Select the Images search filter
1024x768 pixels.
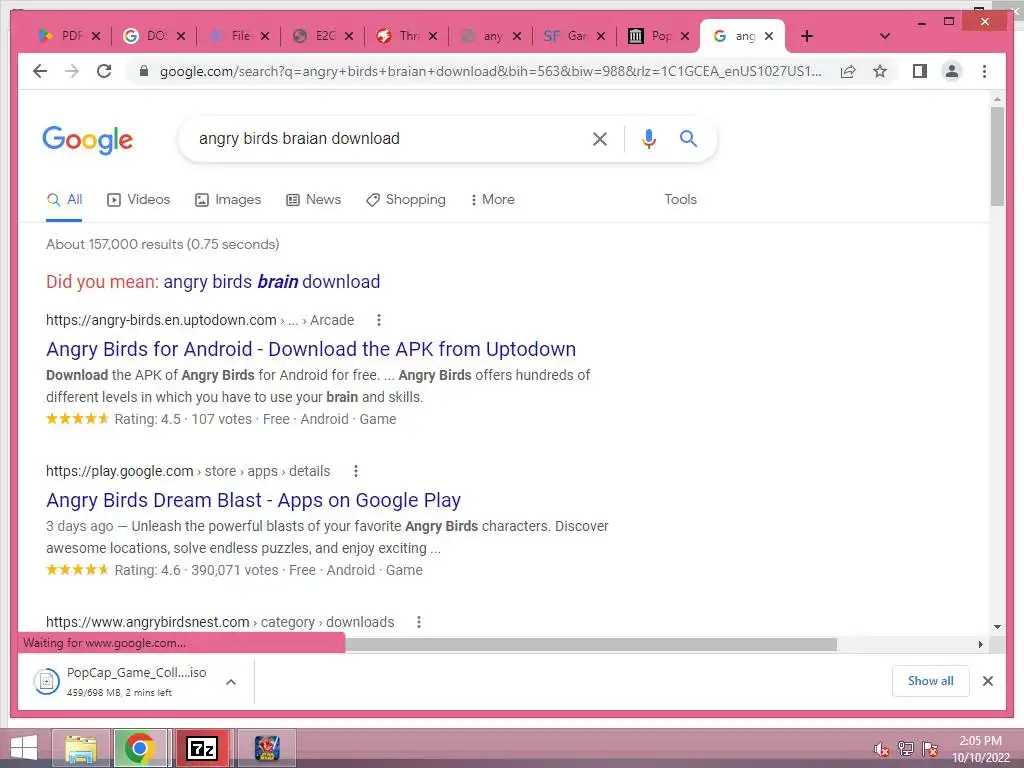tap(228, 200)
